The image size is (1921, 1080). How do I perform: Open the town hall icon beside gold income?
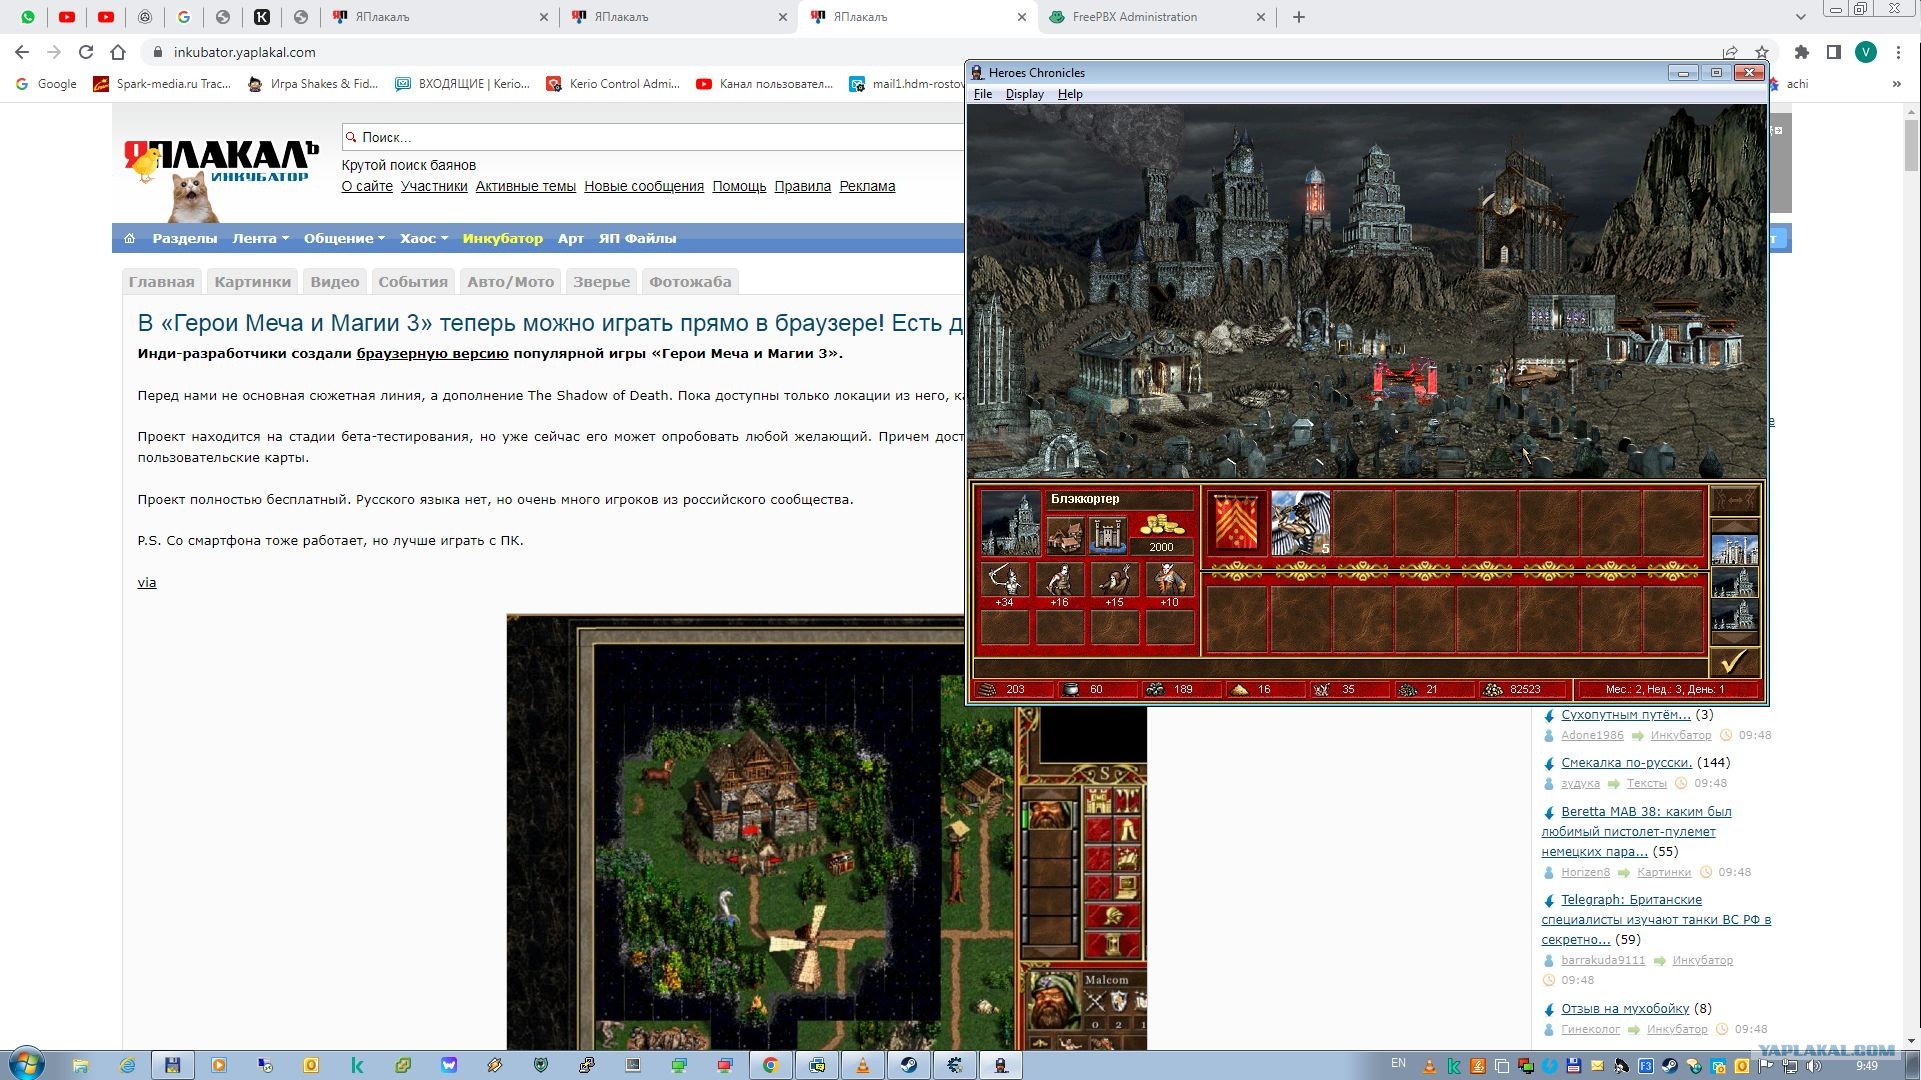[1065, 535]
